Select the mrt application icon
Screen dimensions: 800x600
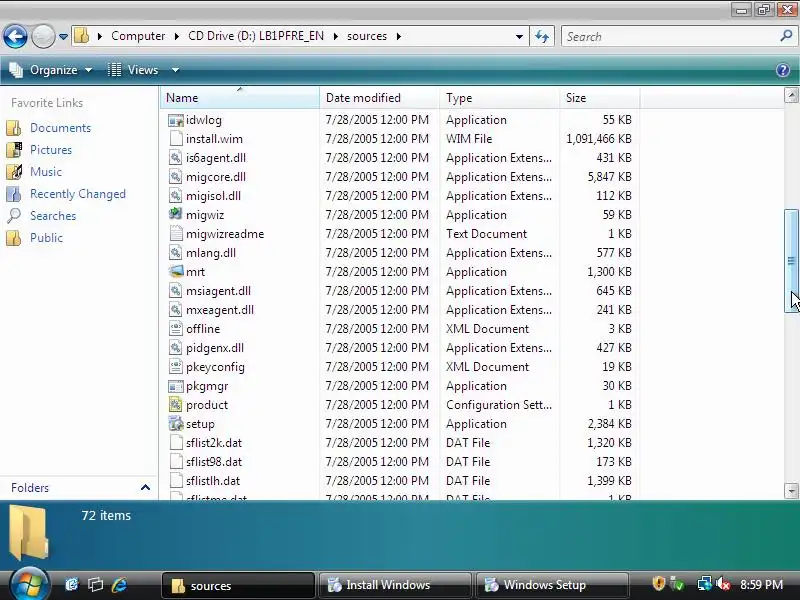tap(176, 272)
